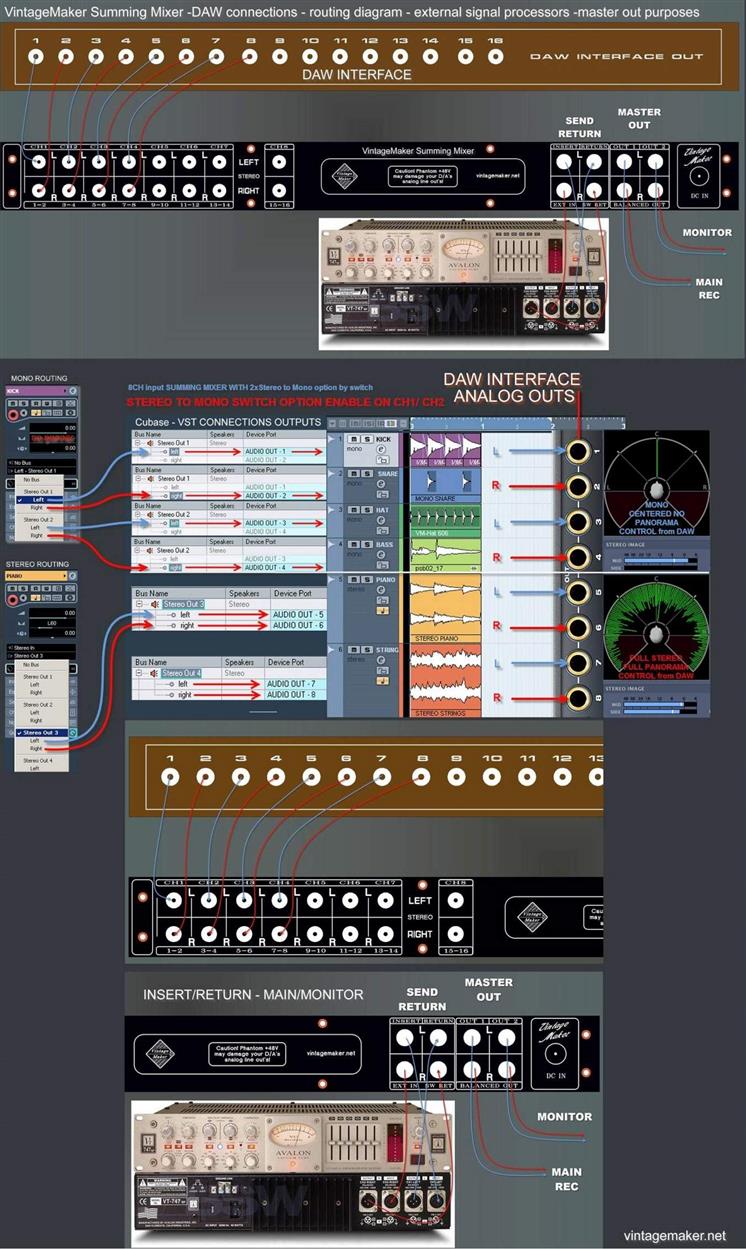The width and height of the screenshot is (746, 1249).
Task: Choose Stereo Out 4 in STEREO ROUTING menu
Action: click(38, 761)
